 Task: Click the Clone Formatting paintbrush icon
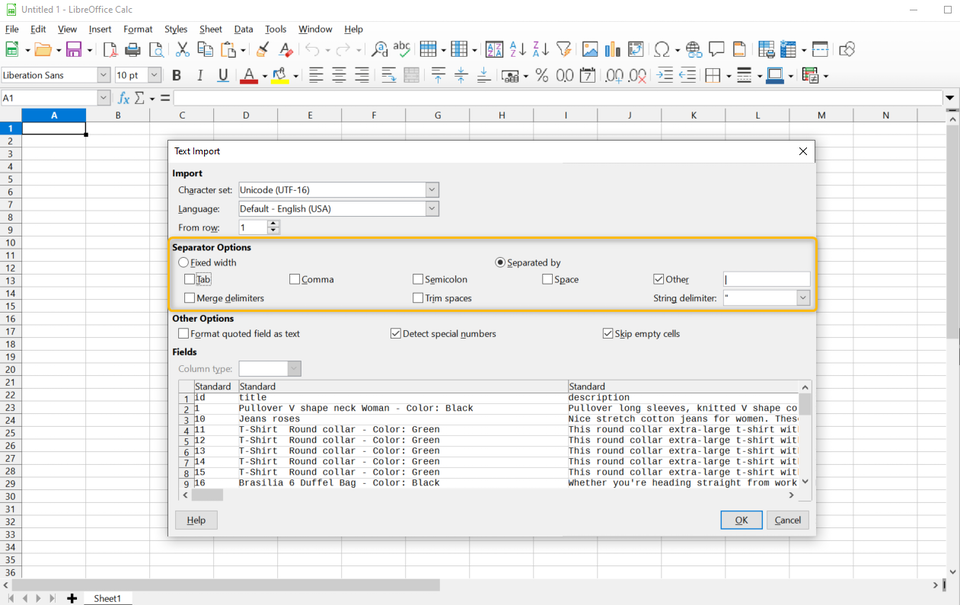tap(262, 49)
